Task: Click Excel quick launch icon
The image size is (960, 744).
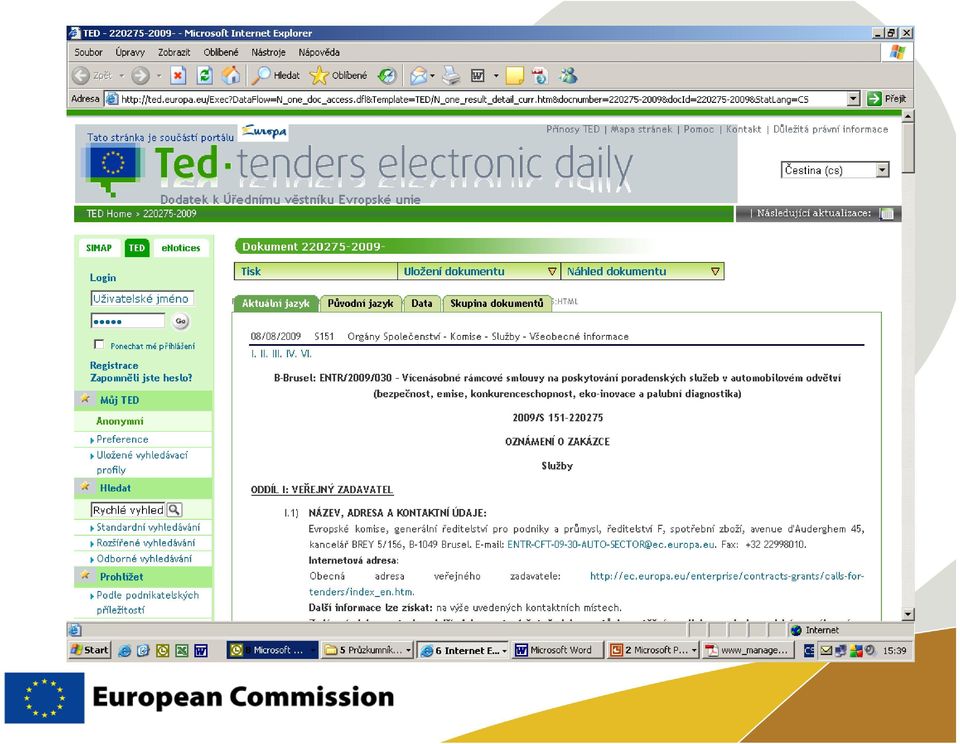Action: [x=182, y=650]
